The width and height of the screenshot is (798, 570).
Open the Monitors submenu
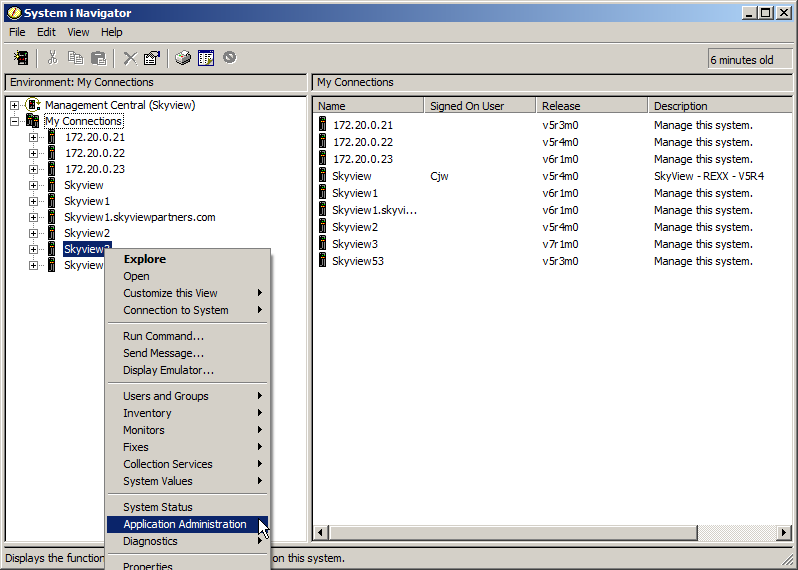coord(187,430)
